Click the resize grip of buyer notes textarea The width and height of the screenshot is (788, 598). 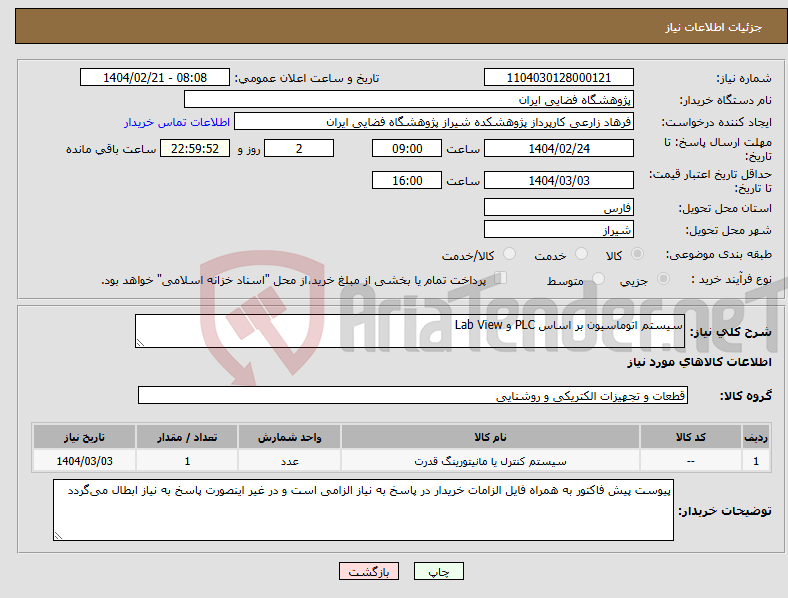[x=58, y=536]
